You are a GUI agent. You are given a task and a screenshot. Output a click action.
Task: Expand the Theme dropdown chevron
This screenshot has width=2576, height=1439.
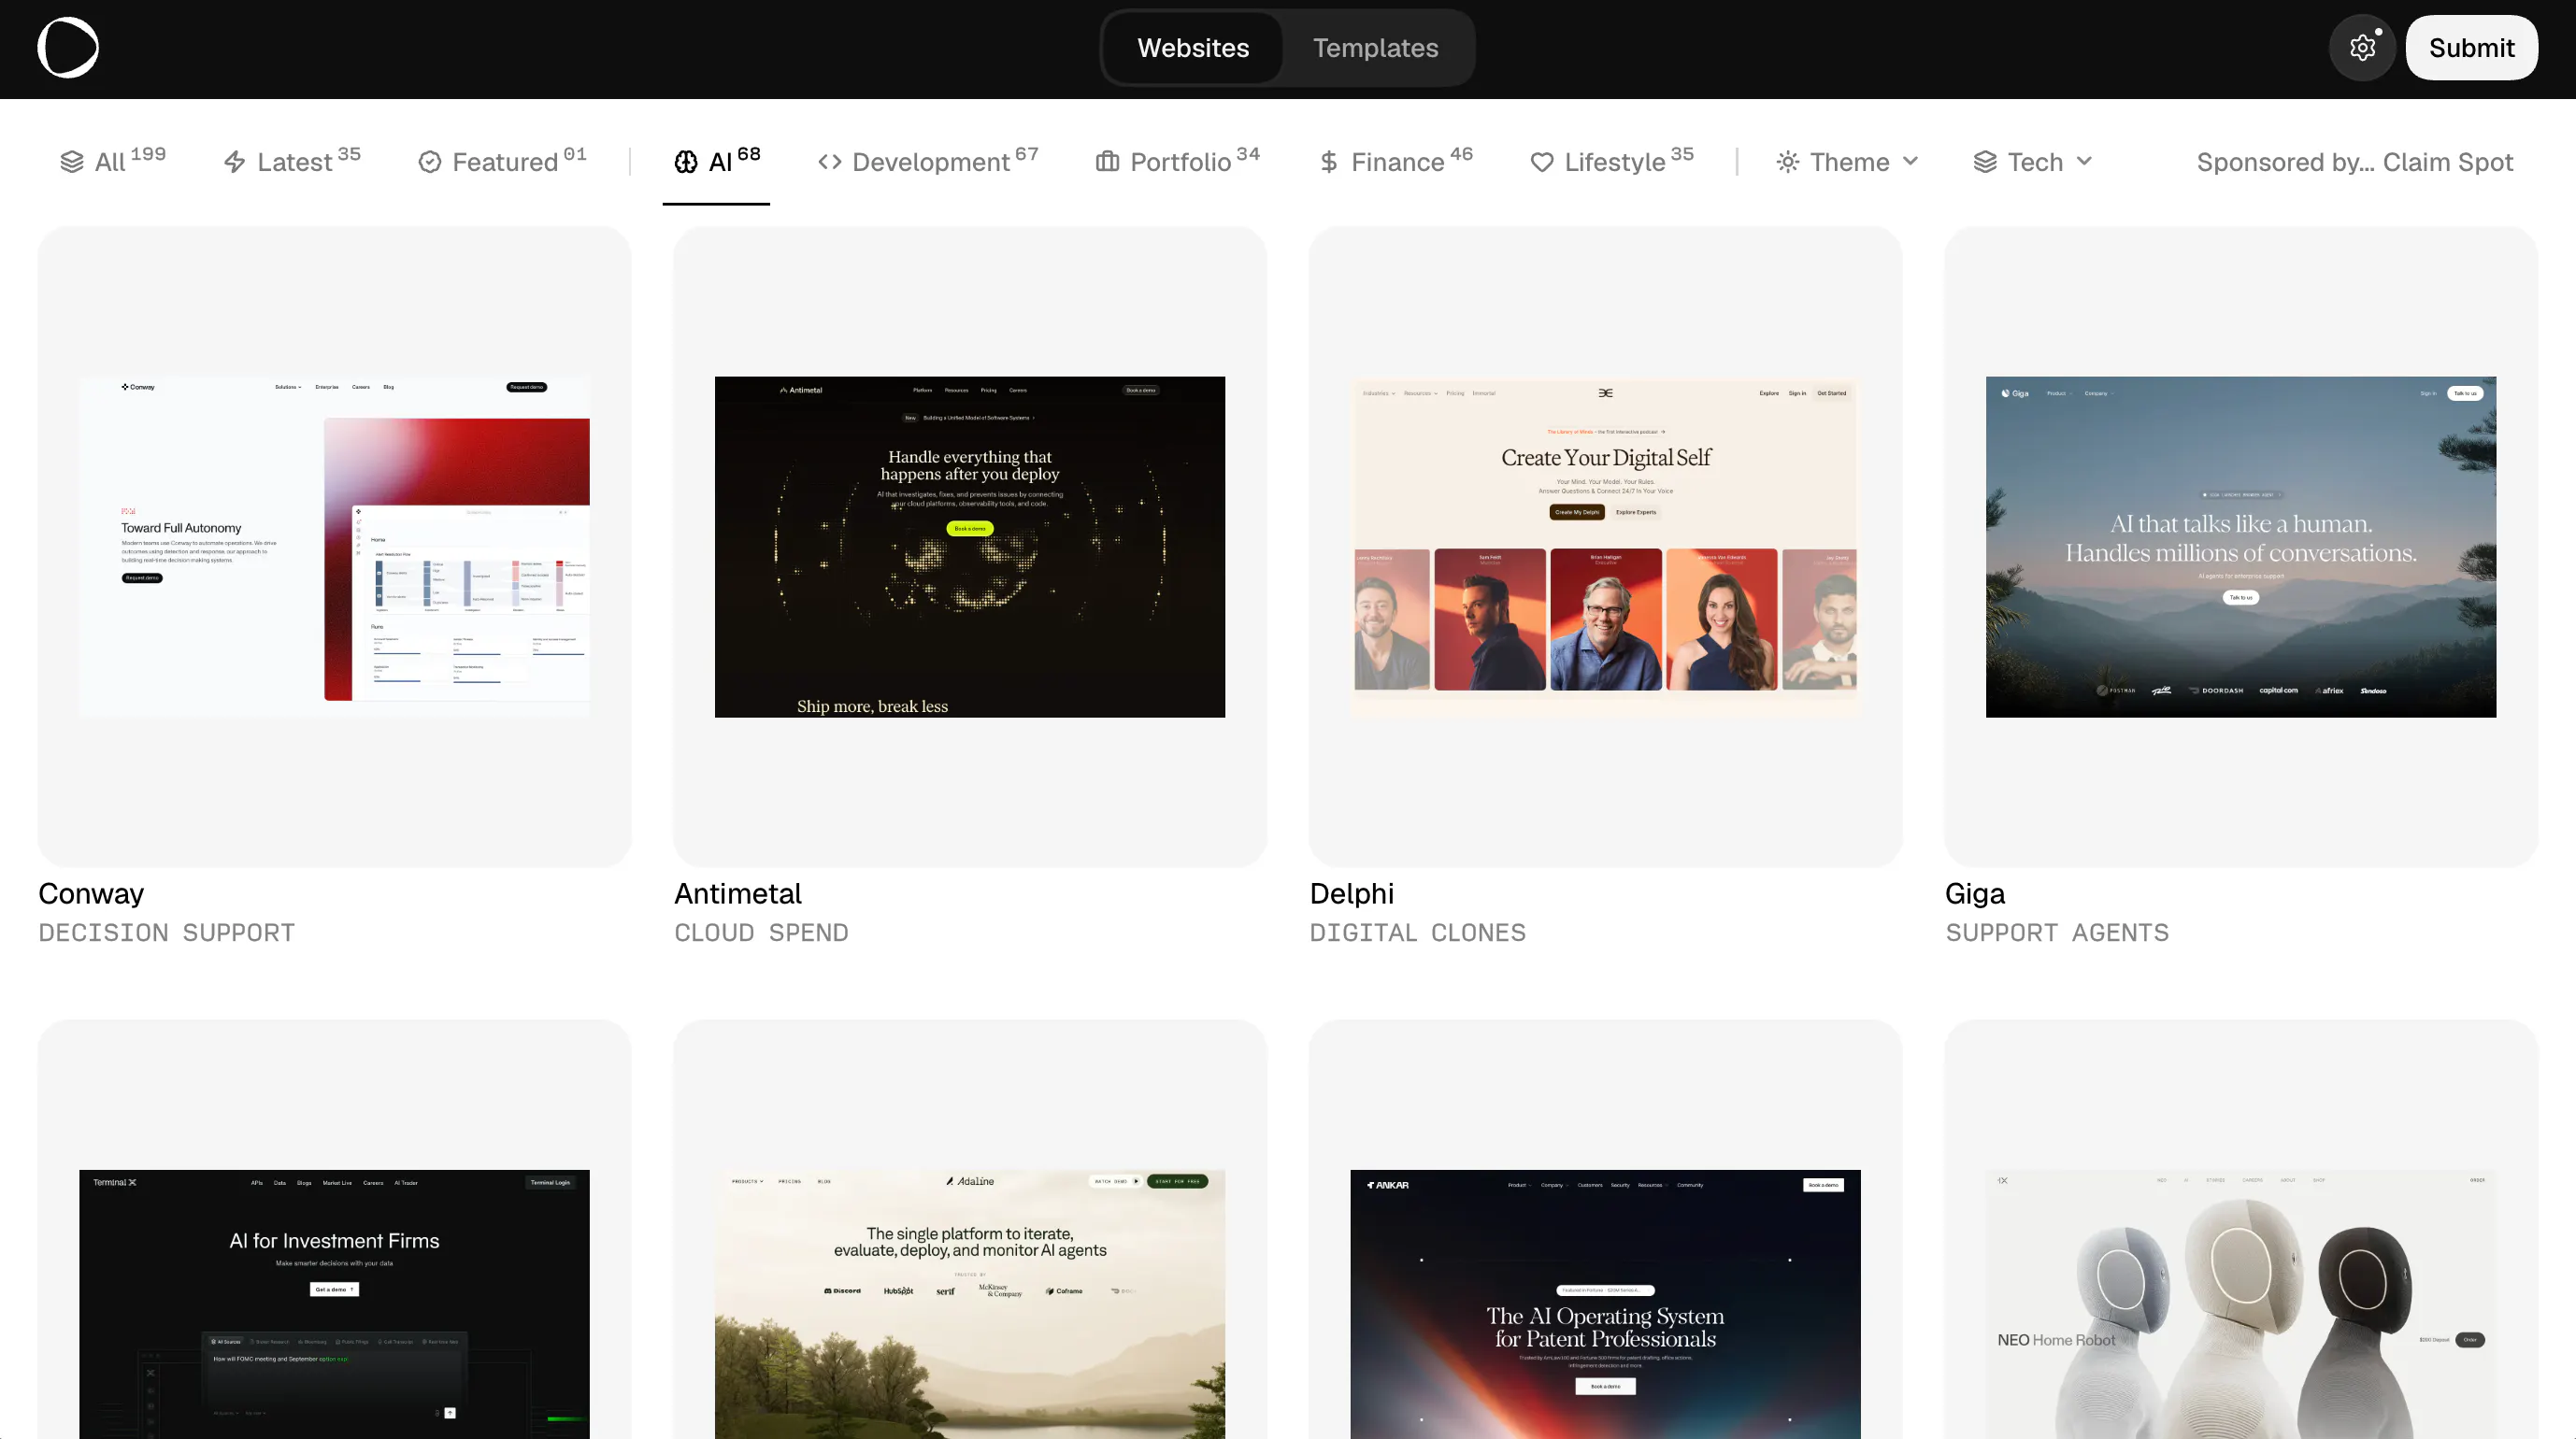pos(1910,161)
